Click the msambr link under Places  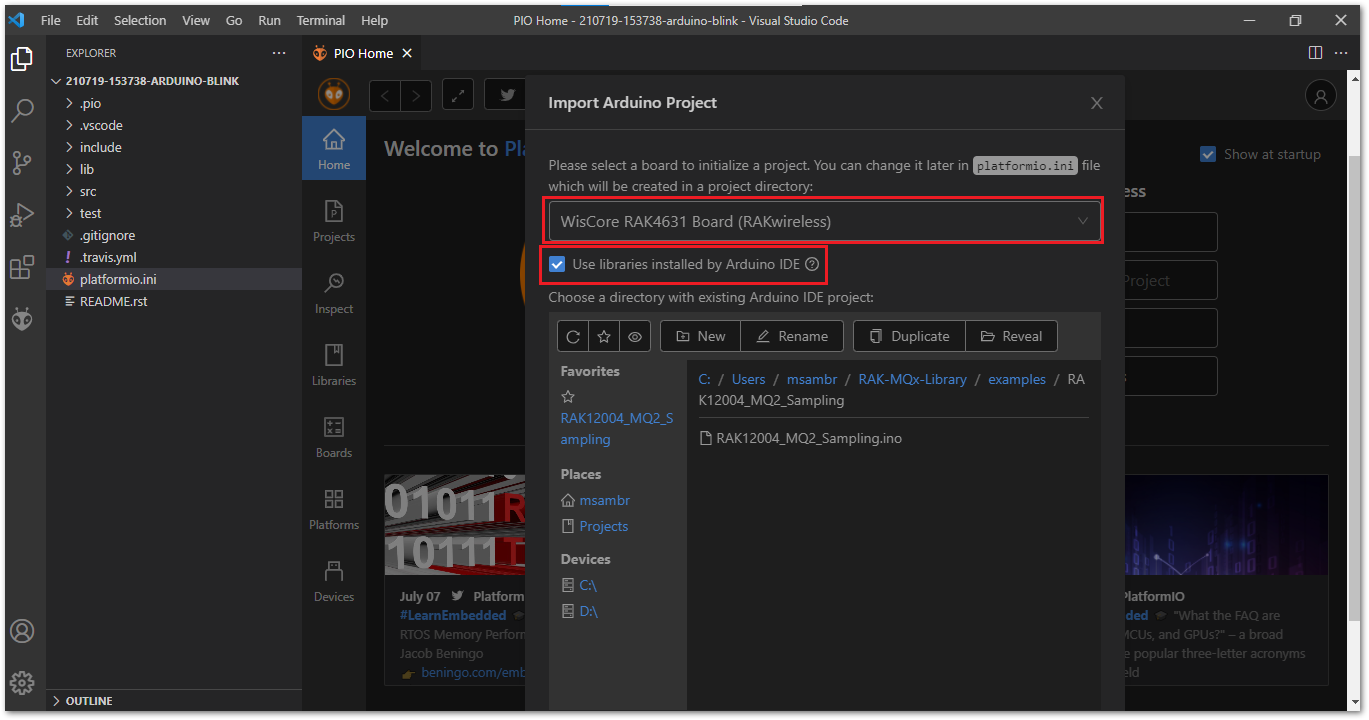(604, 500)
